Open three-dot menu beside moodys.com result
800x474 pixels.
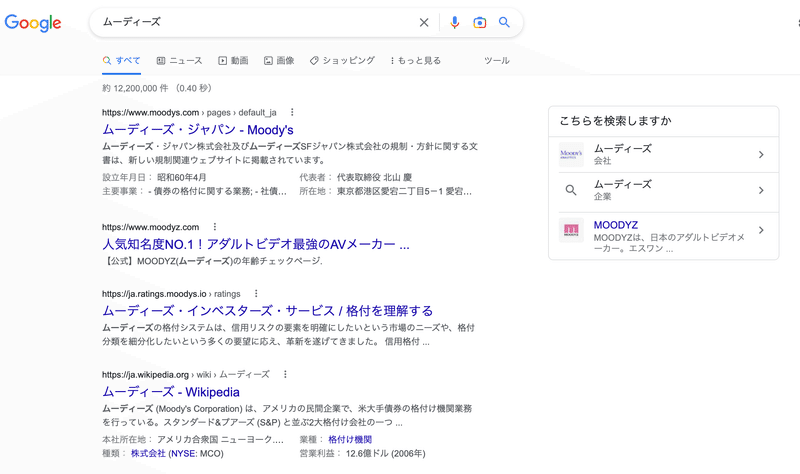click(x=292, y=112)
